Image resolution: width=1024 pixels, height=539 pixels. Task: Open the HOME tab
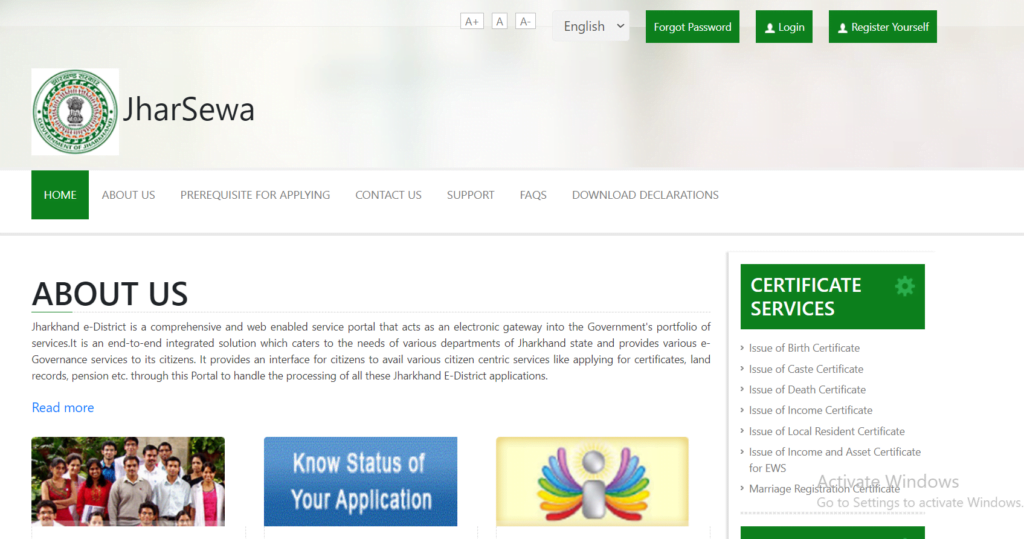click(60, 195)
